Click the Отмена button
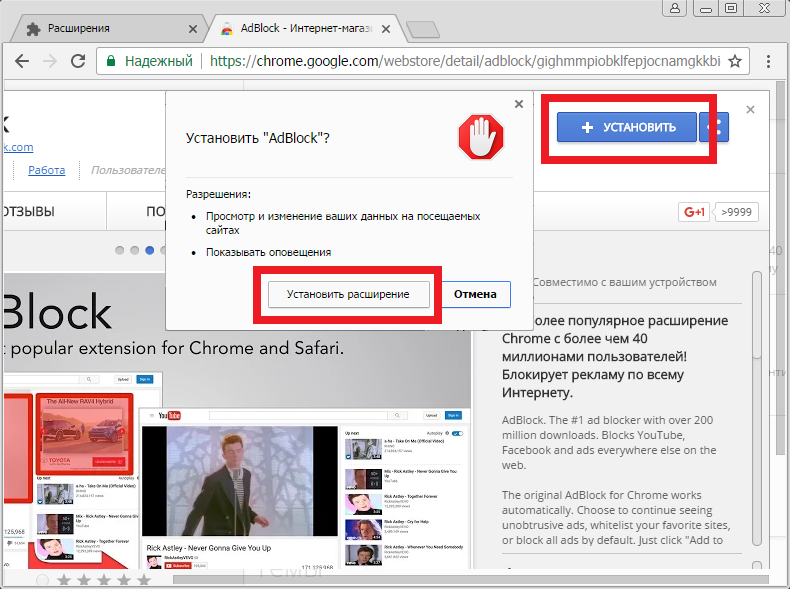790x589 pixels. 475,294
